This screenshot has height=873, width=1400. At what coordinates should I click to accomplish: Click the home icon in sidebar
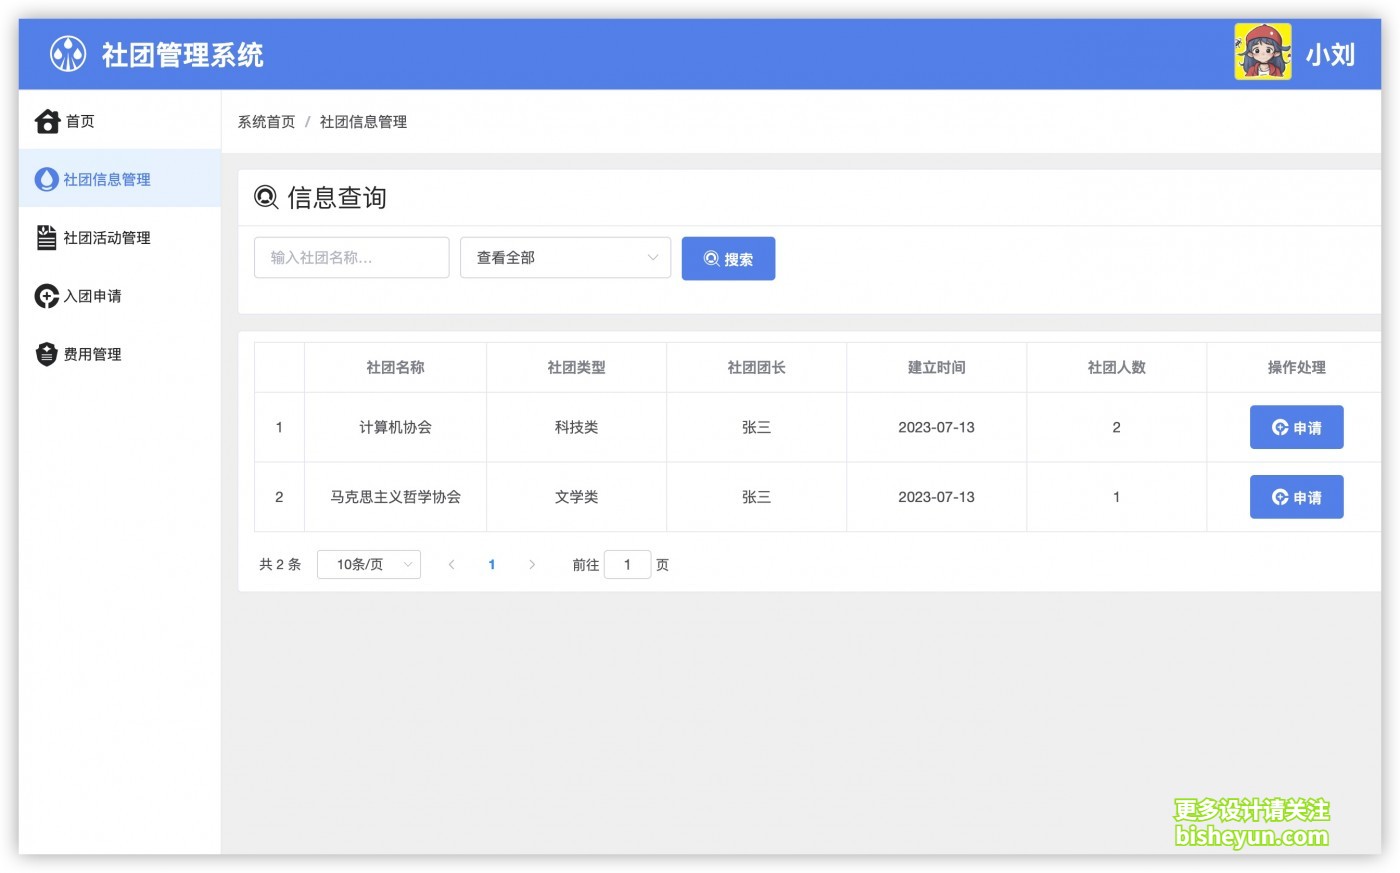tap(47, 122)
